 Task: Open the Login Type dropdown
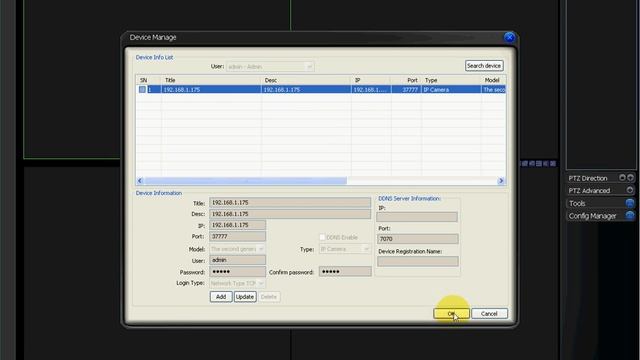(237, 283)
